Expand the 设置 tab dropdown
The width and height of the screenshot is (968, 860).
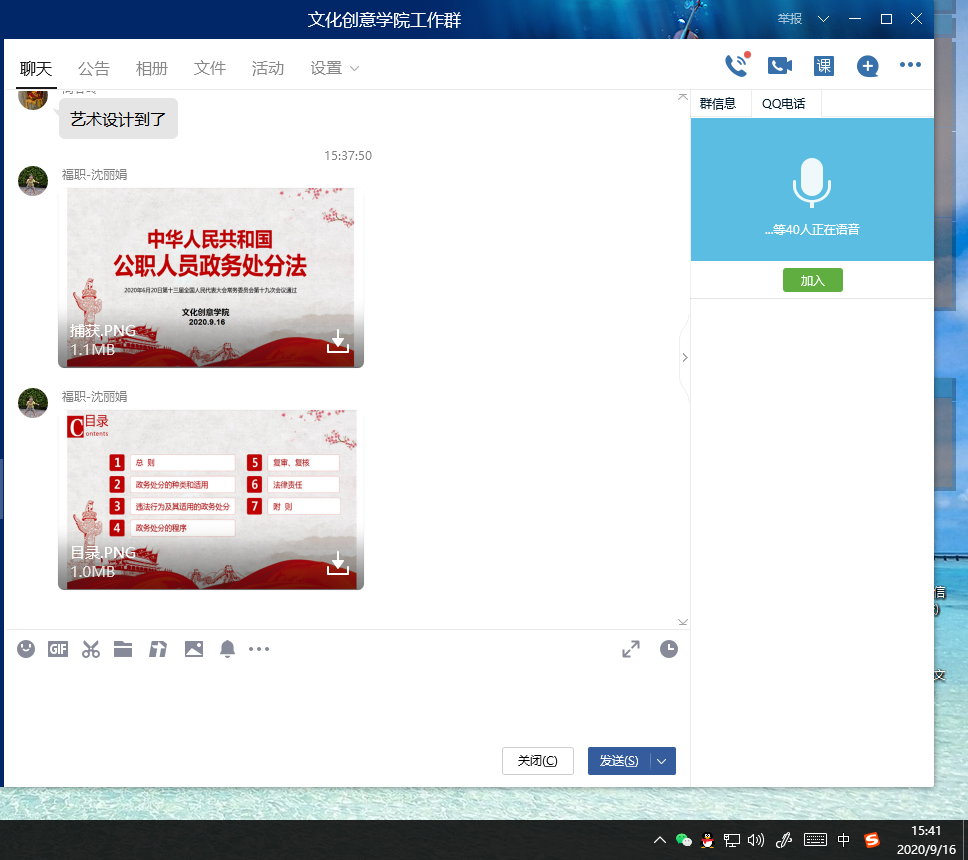pyautogui.click(x=354, y=69)
